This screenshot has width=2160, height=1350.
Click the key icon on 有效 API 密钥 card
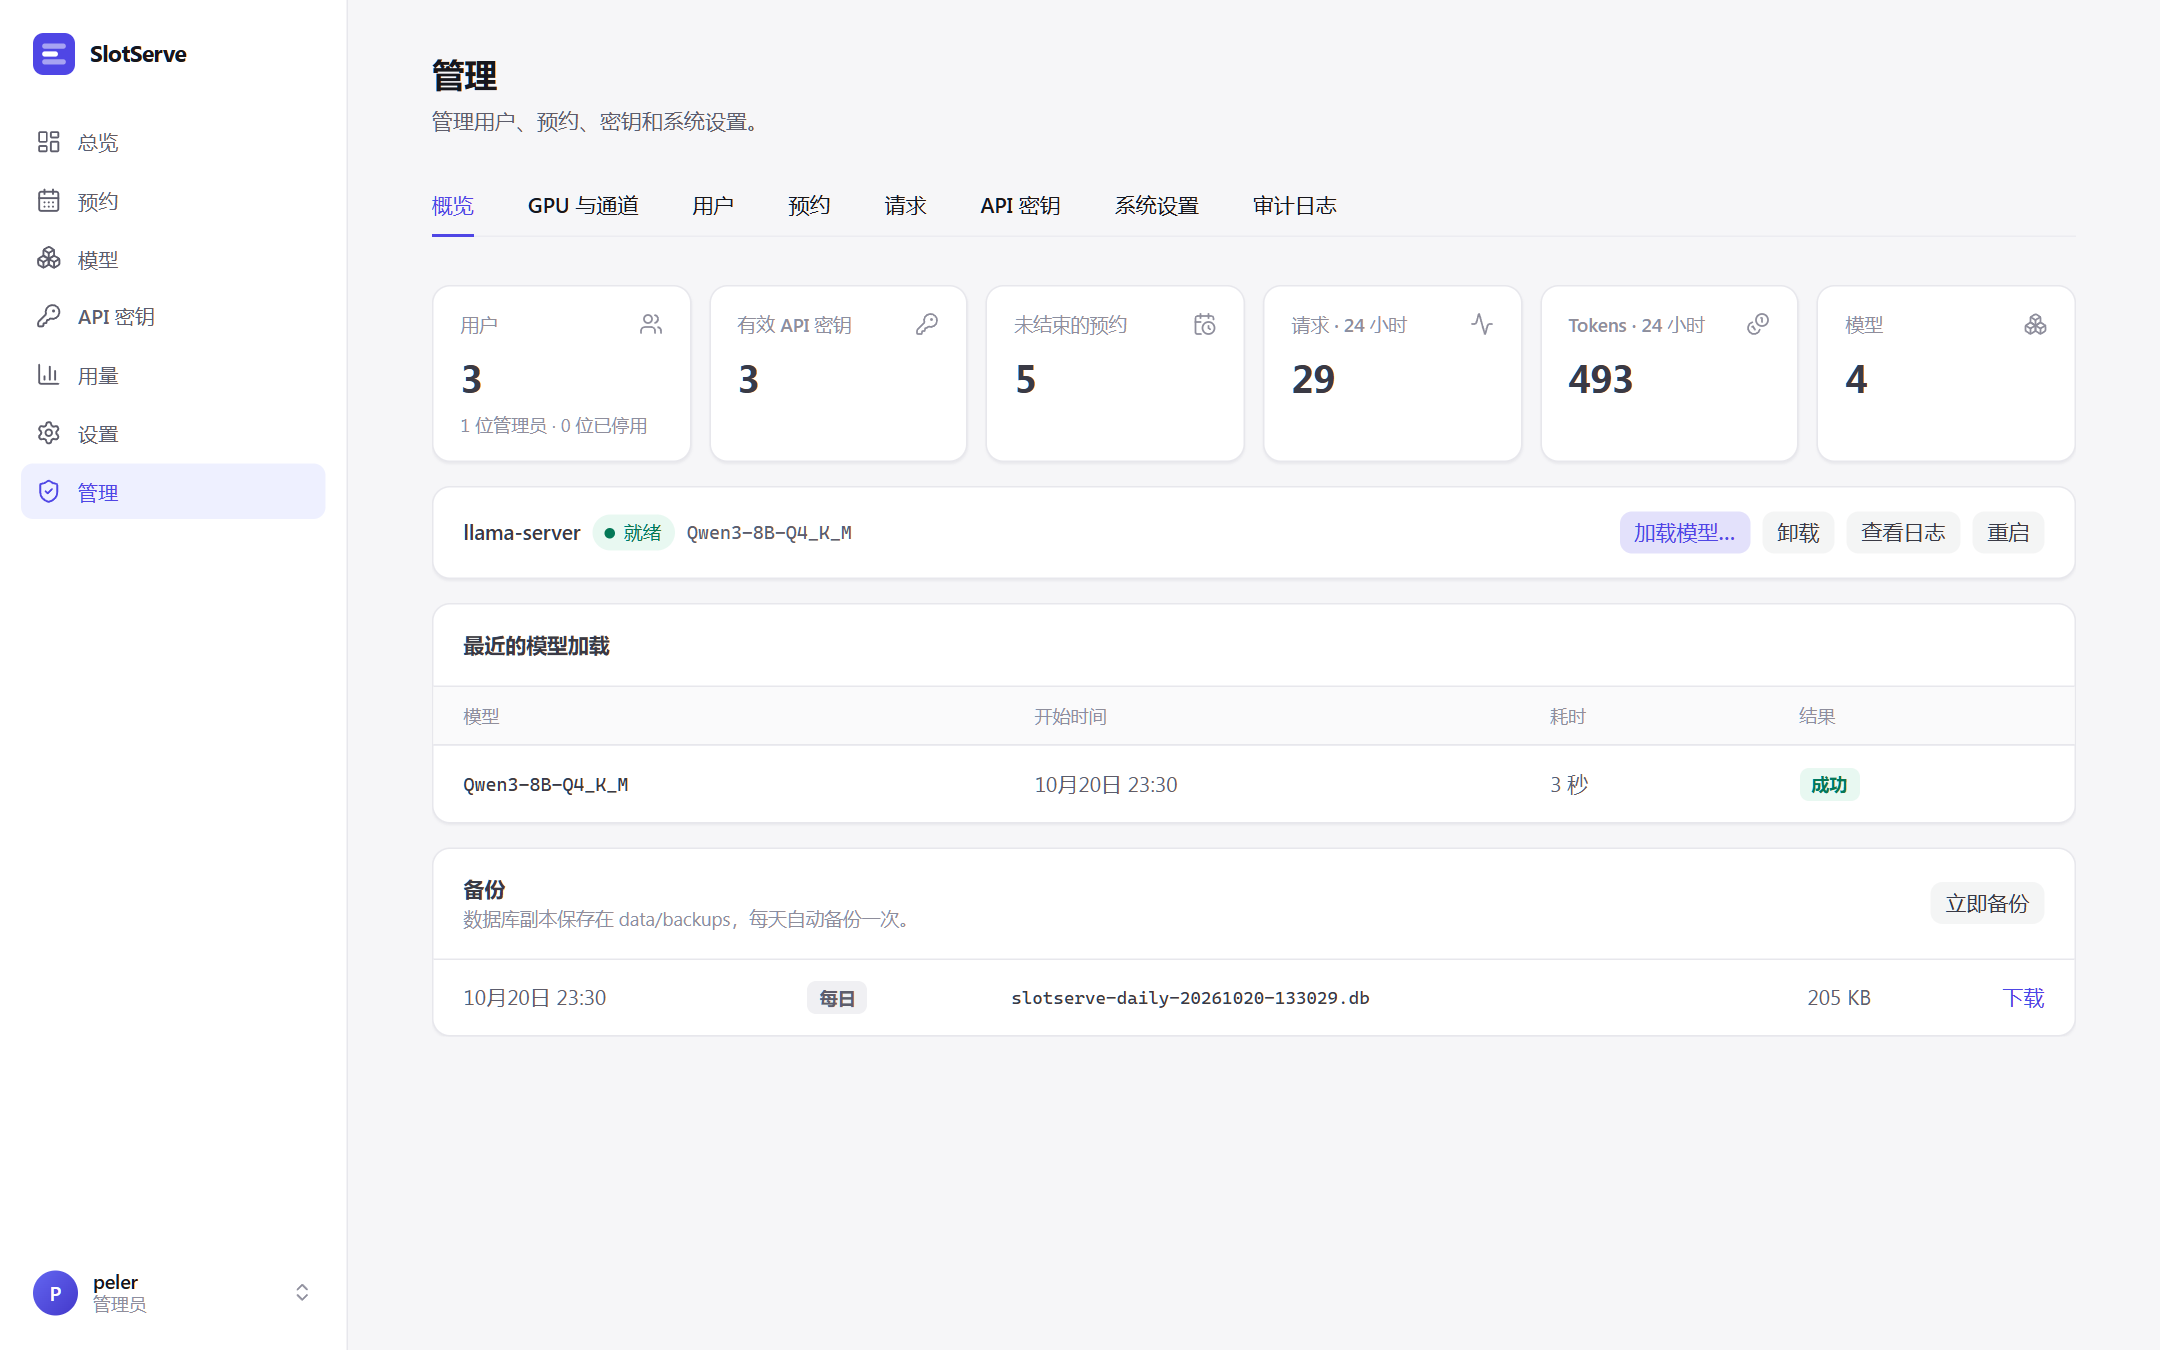click(927, 325)
